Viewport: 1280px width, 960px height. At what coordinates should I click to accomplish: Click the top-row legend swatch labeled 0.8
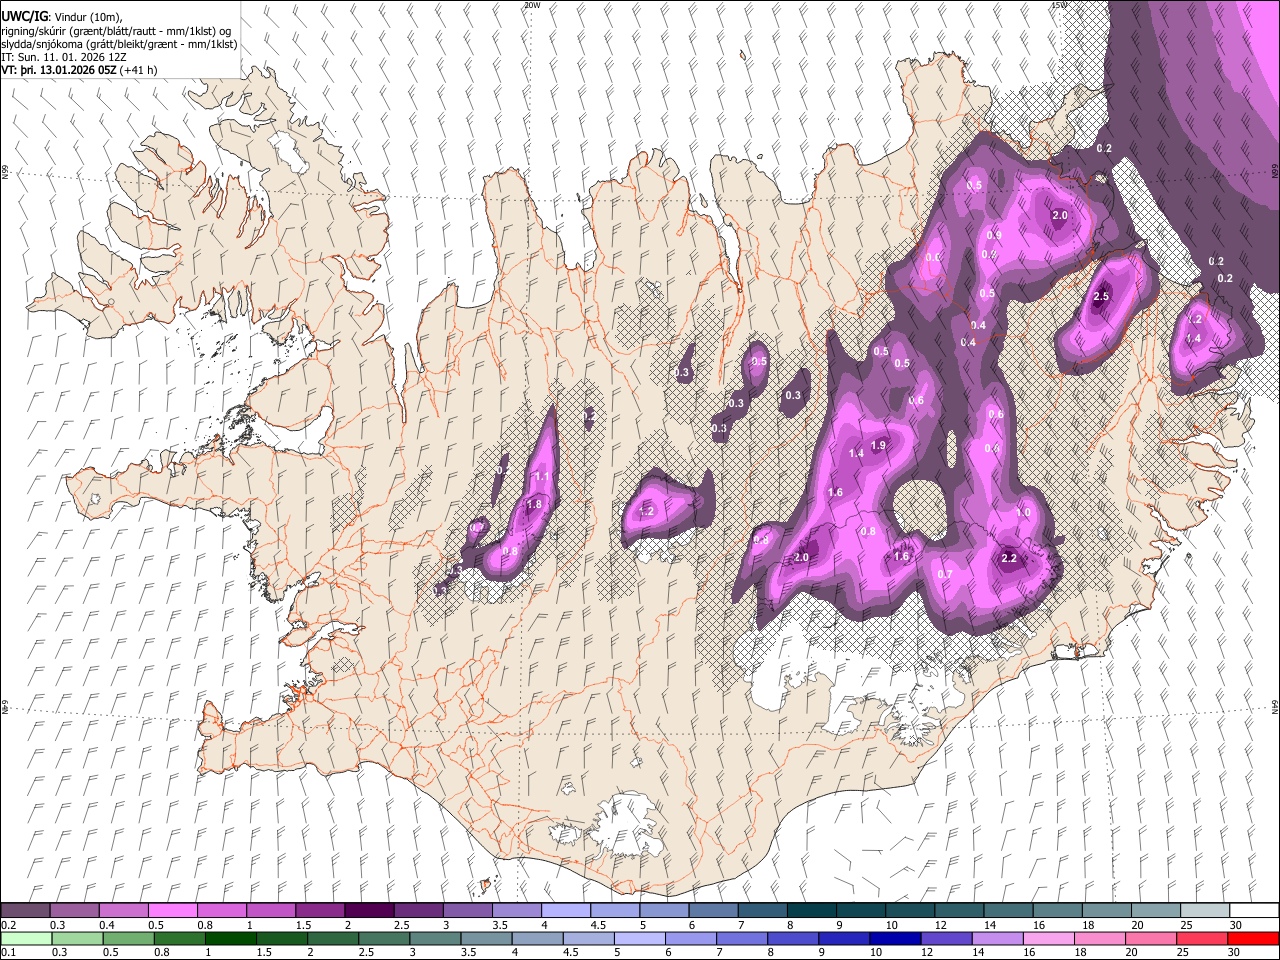[x=221, y=910]
